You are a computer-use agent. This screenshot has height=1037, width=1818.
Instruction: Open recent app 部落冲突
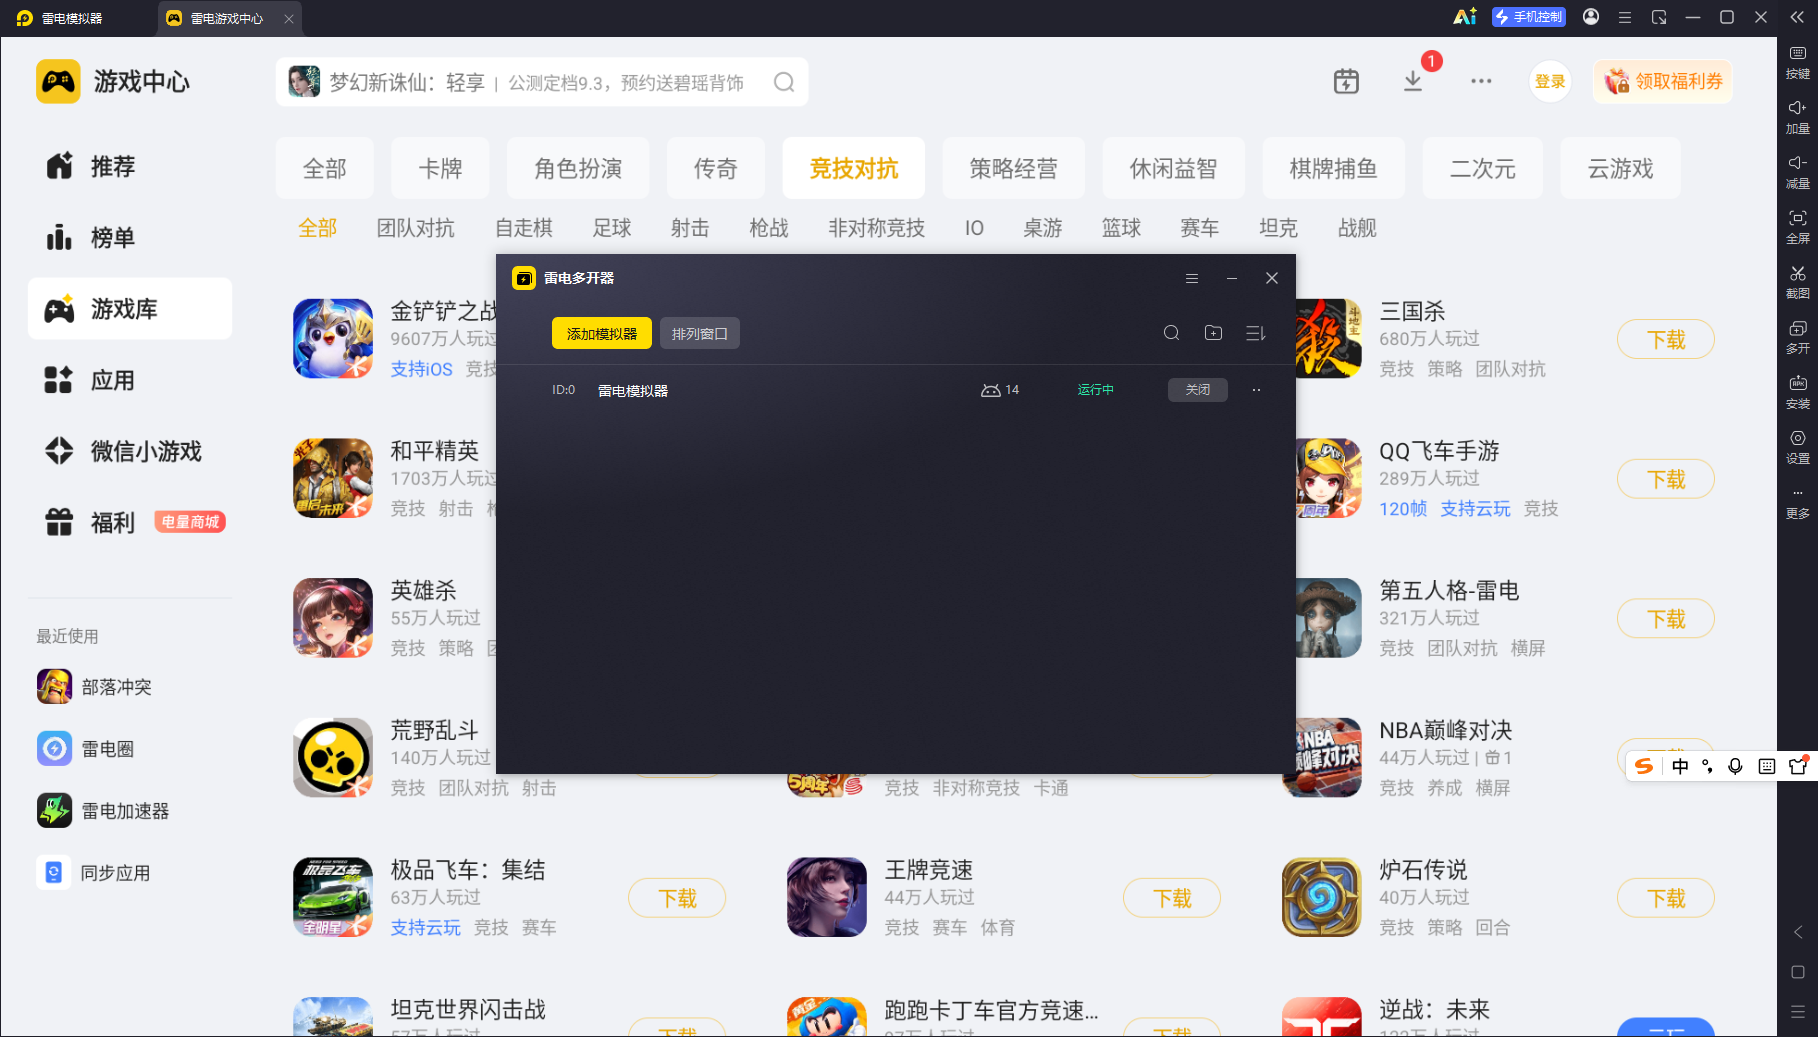pyautogui.click(x=95, y=687)
